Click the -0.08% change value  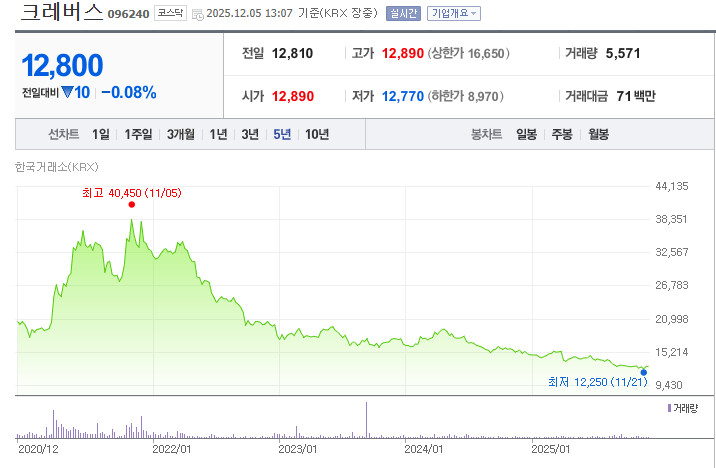click(x=129, y=93)
